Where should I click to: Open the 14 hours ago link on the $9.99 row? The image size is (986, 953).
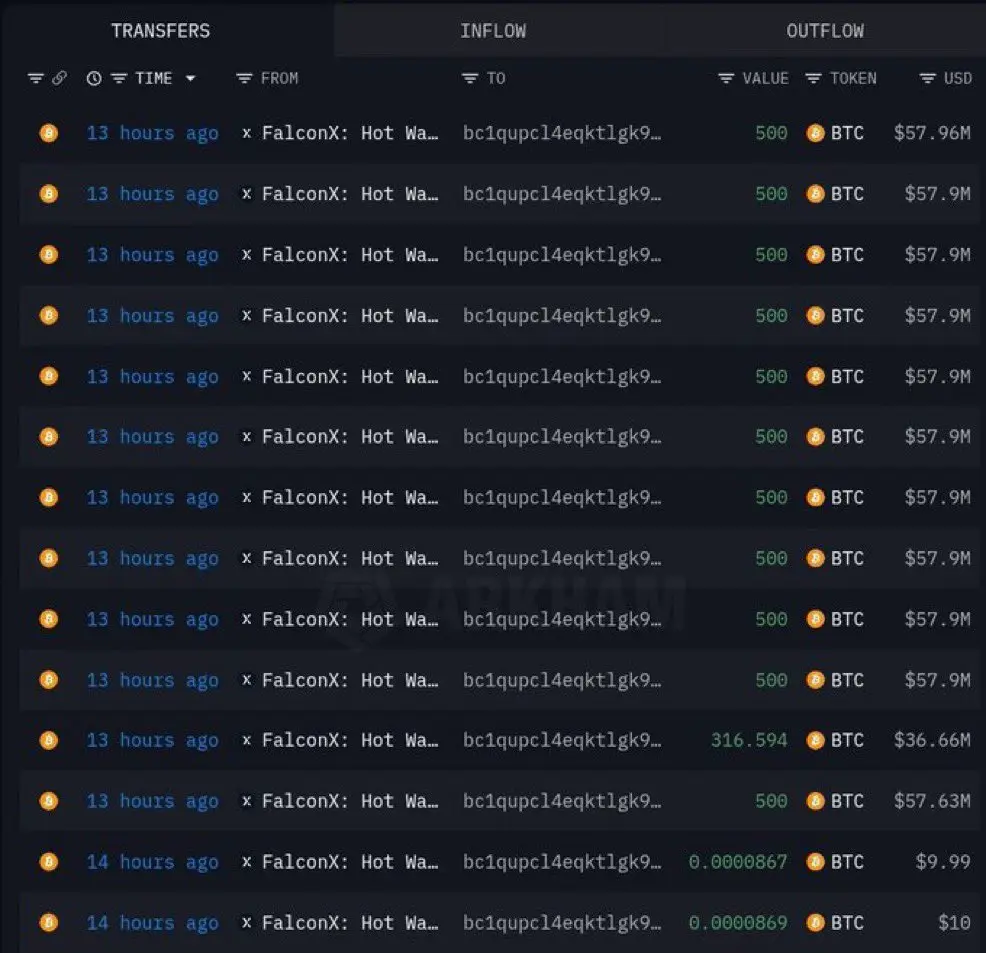(152, 861)
